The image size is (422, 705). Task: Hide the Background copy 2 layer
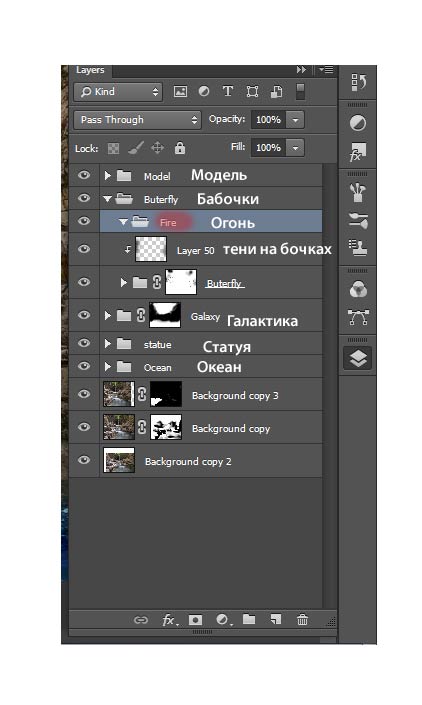[x=84, y=460]
